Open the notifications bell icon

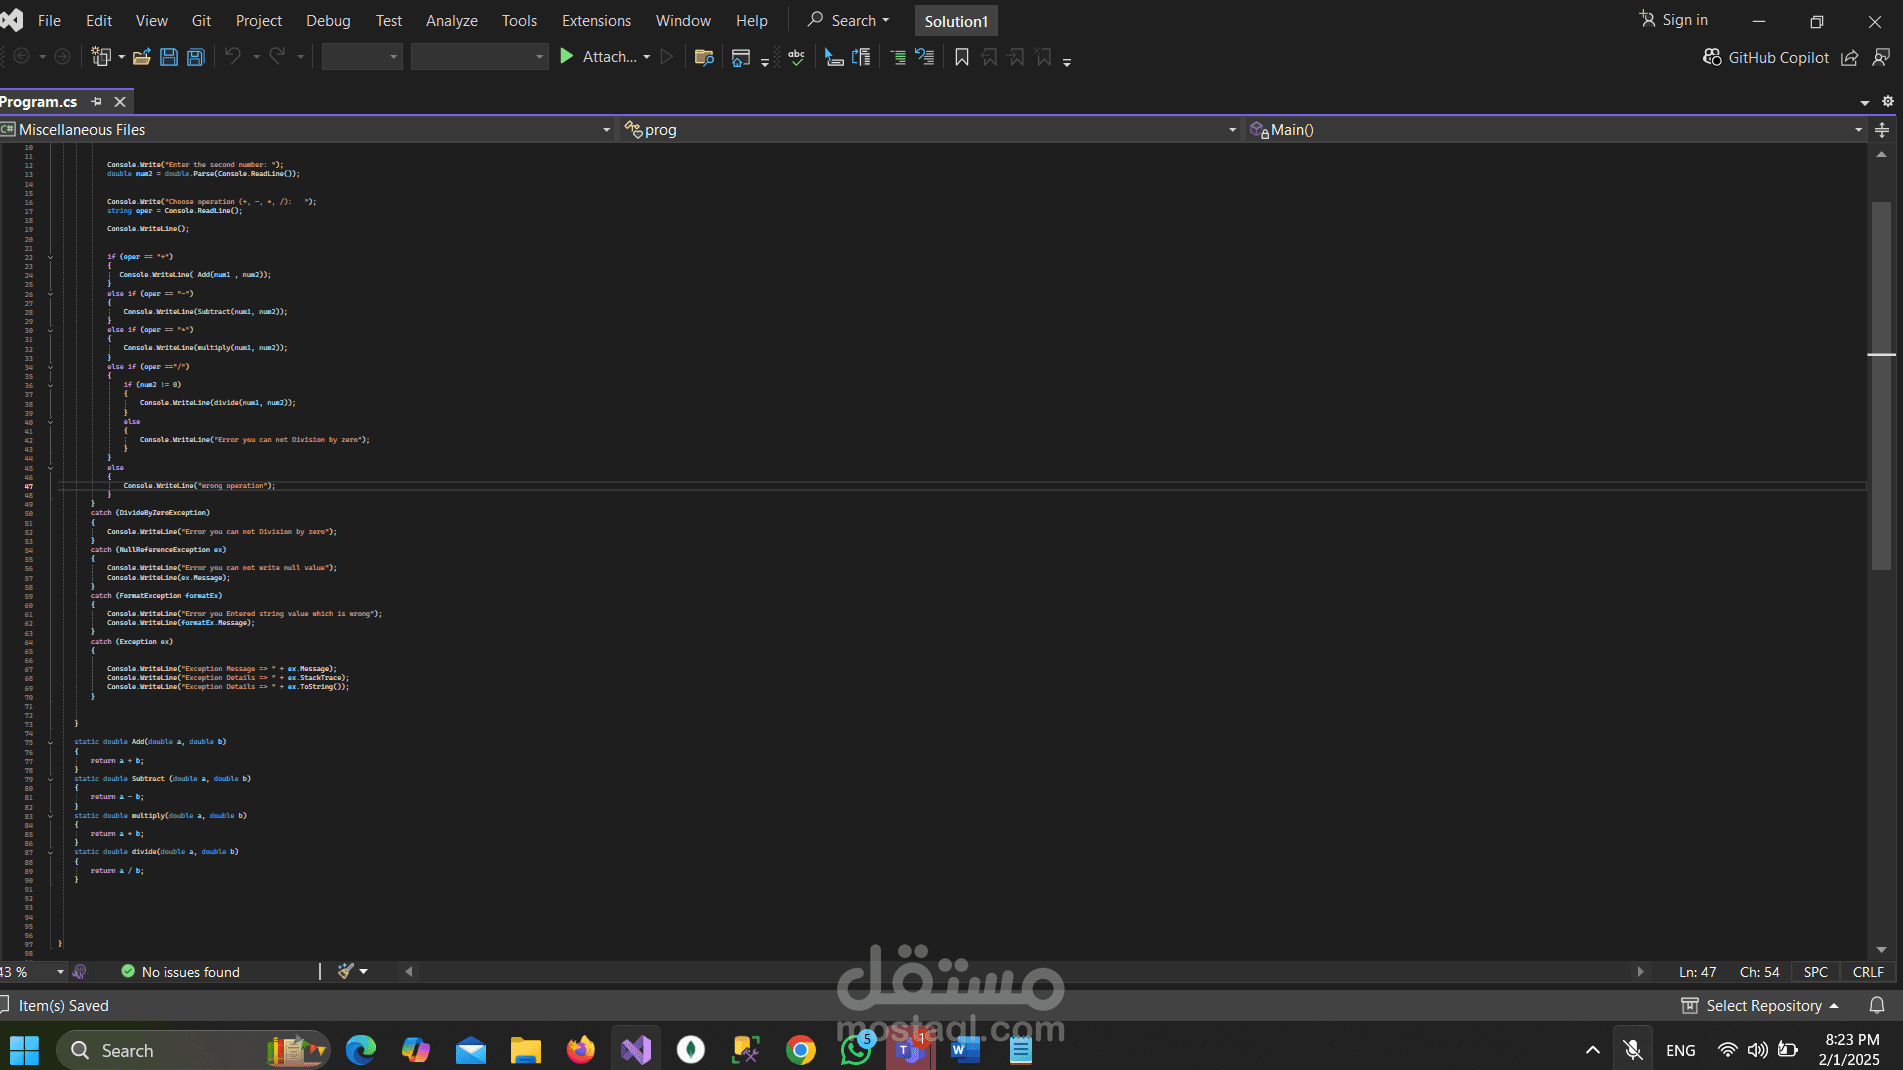click(1877, 1005)
